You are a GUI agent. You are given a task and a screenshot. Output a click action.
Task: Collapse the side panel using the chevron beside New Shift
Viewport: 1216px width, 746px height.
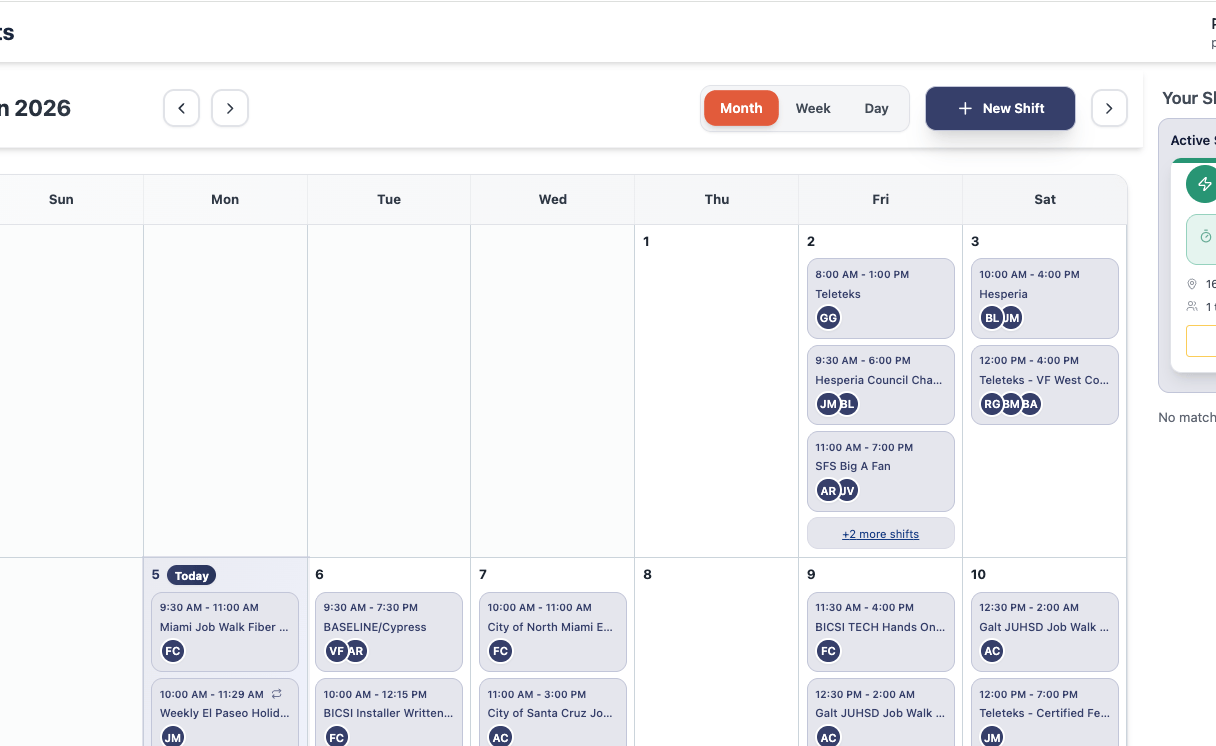(x=1109, y=108)
